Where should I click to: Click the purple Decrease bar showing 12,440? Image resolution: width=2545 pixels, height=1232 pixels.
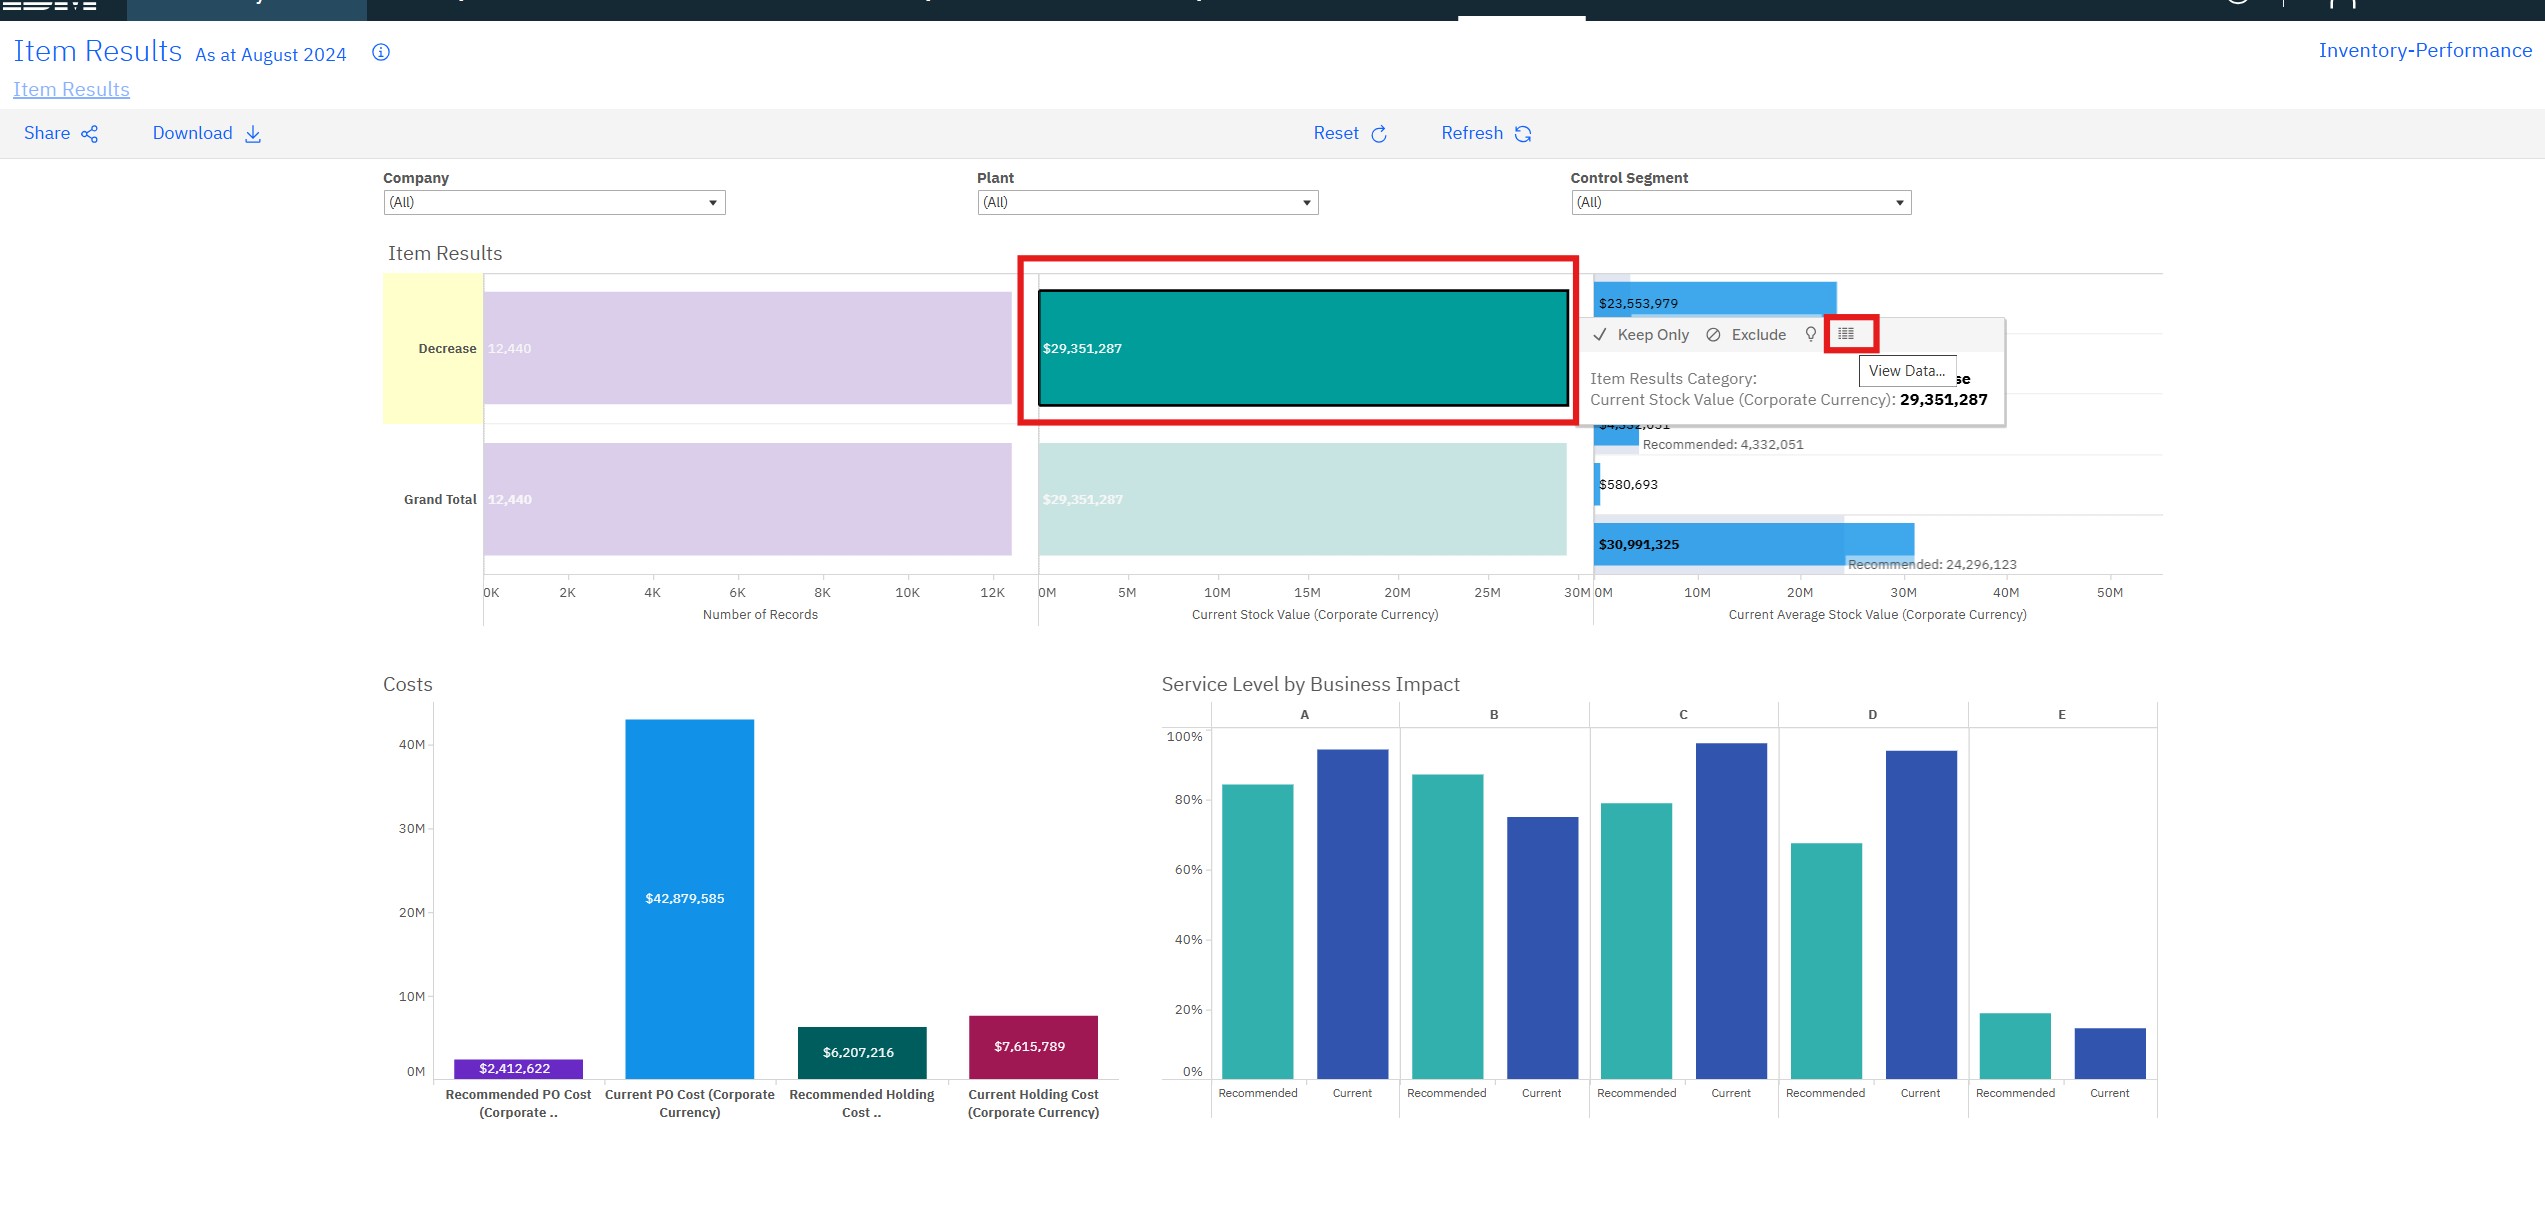[x=747, y=348]
